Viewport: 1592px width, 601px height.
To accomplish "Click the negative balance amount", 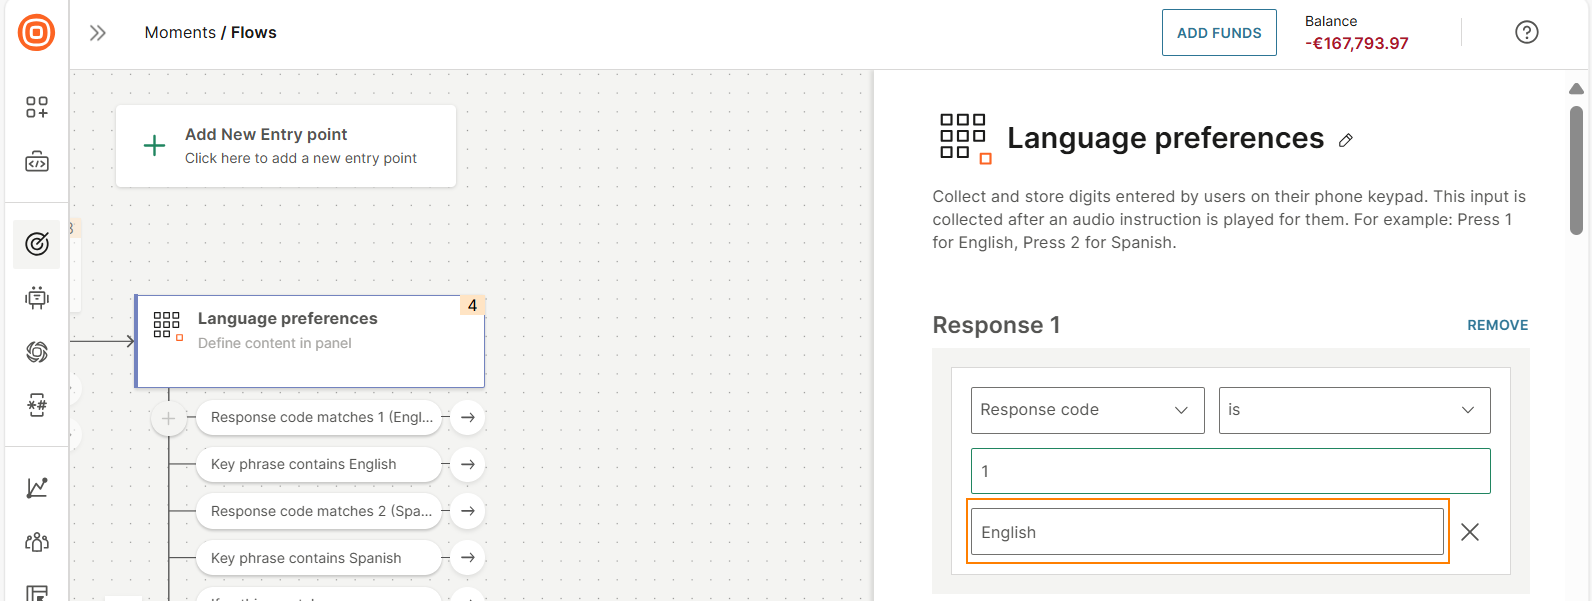I will [1357, 43].
